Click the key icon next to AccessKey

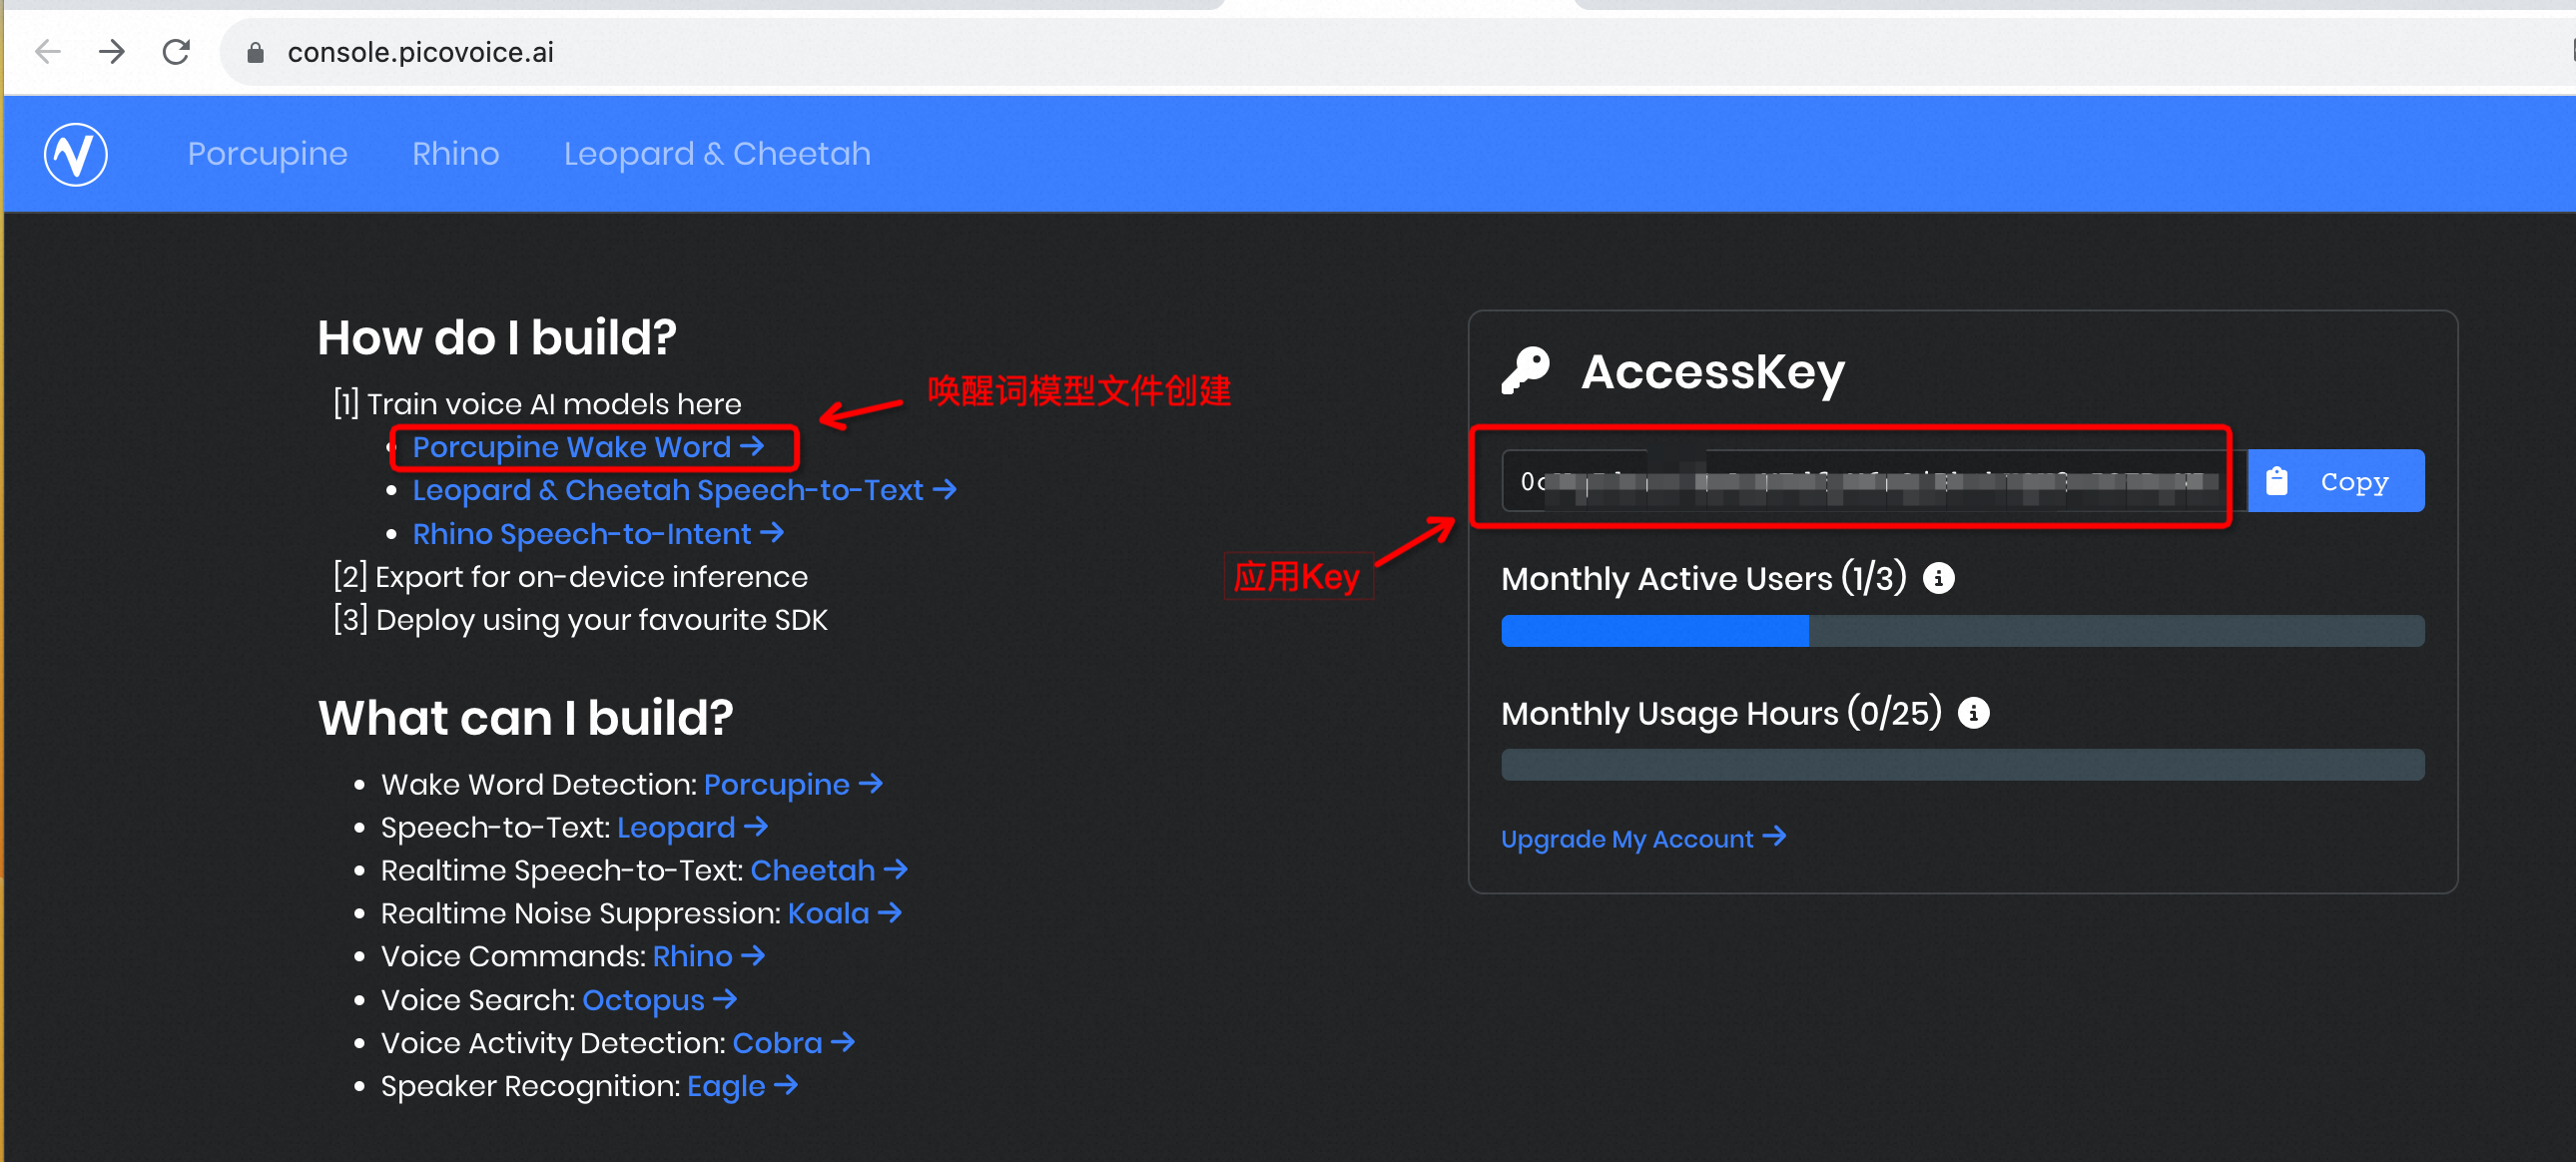[1525, 372]
